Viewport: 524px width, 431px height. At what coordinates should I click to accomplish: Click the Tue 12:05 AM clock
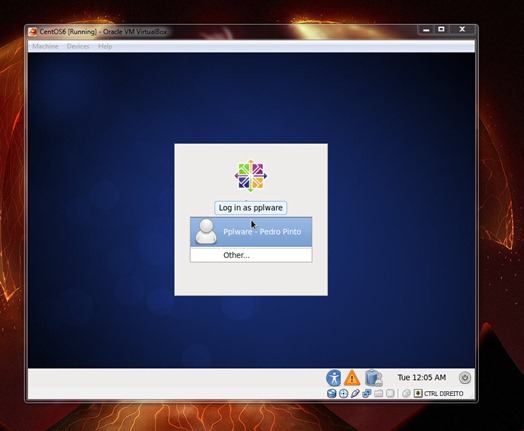[422, 378]
